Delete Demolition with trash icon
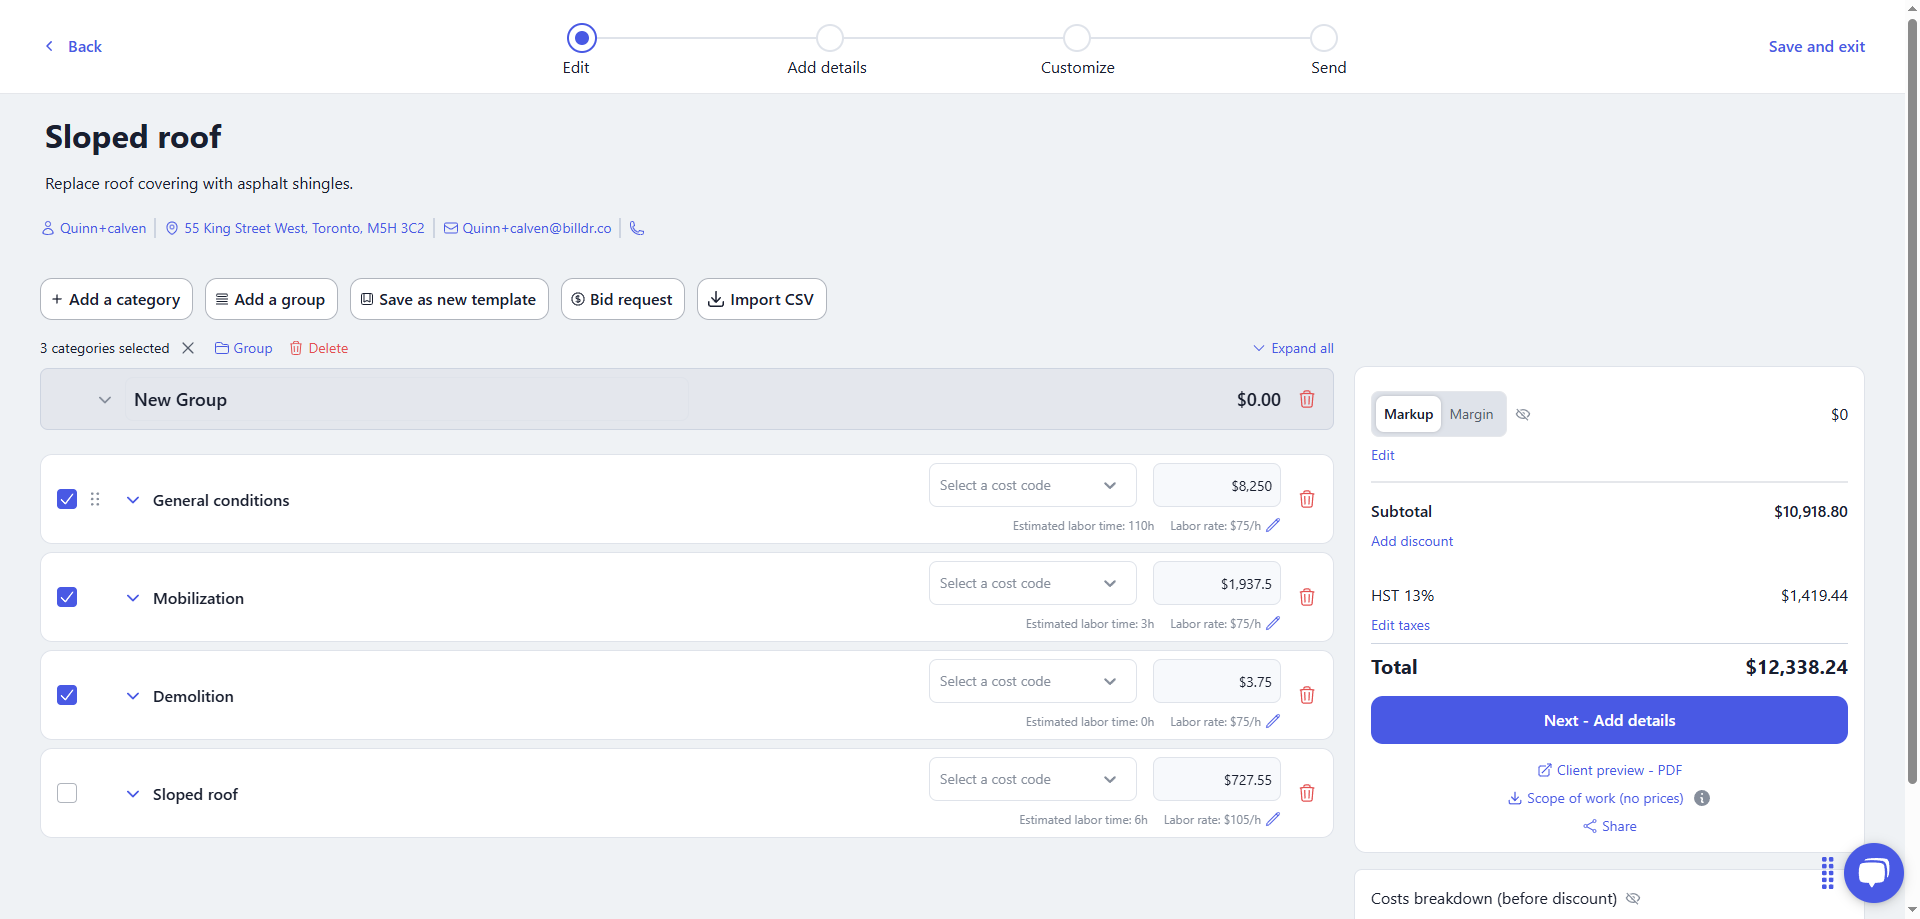The image size is (1920, 919). point(1307,695)
